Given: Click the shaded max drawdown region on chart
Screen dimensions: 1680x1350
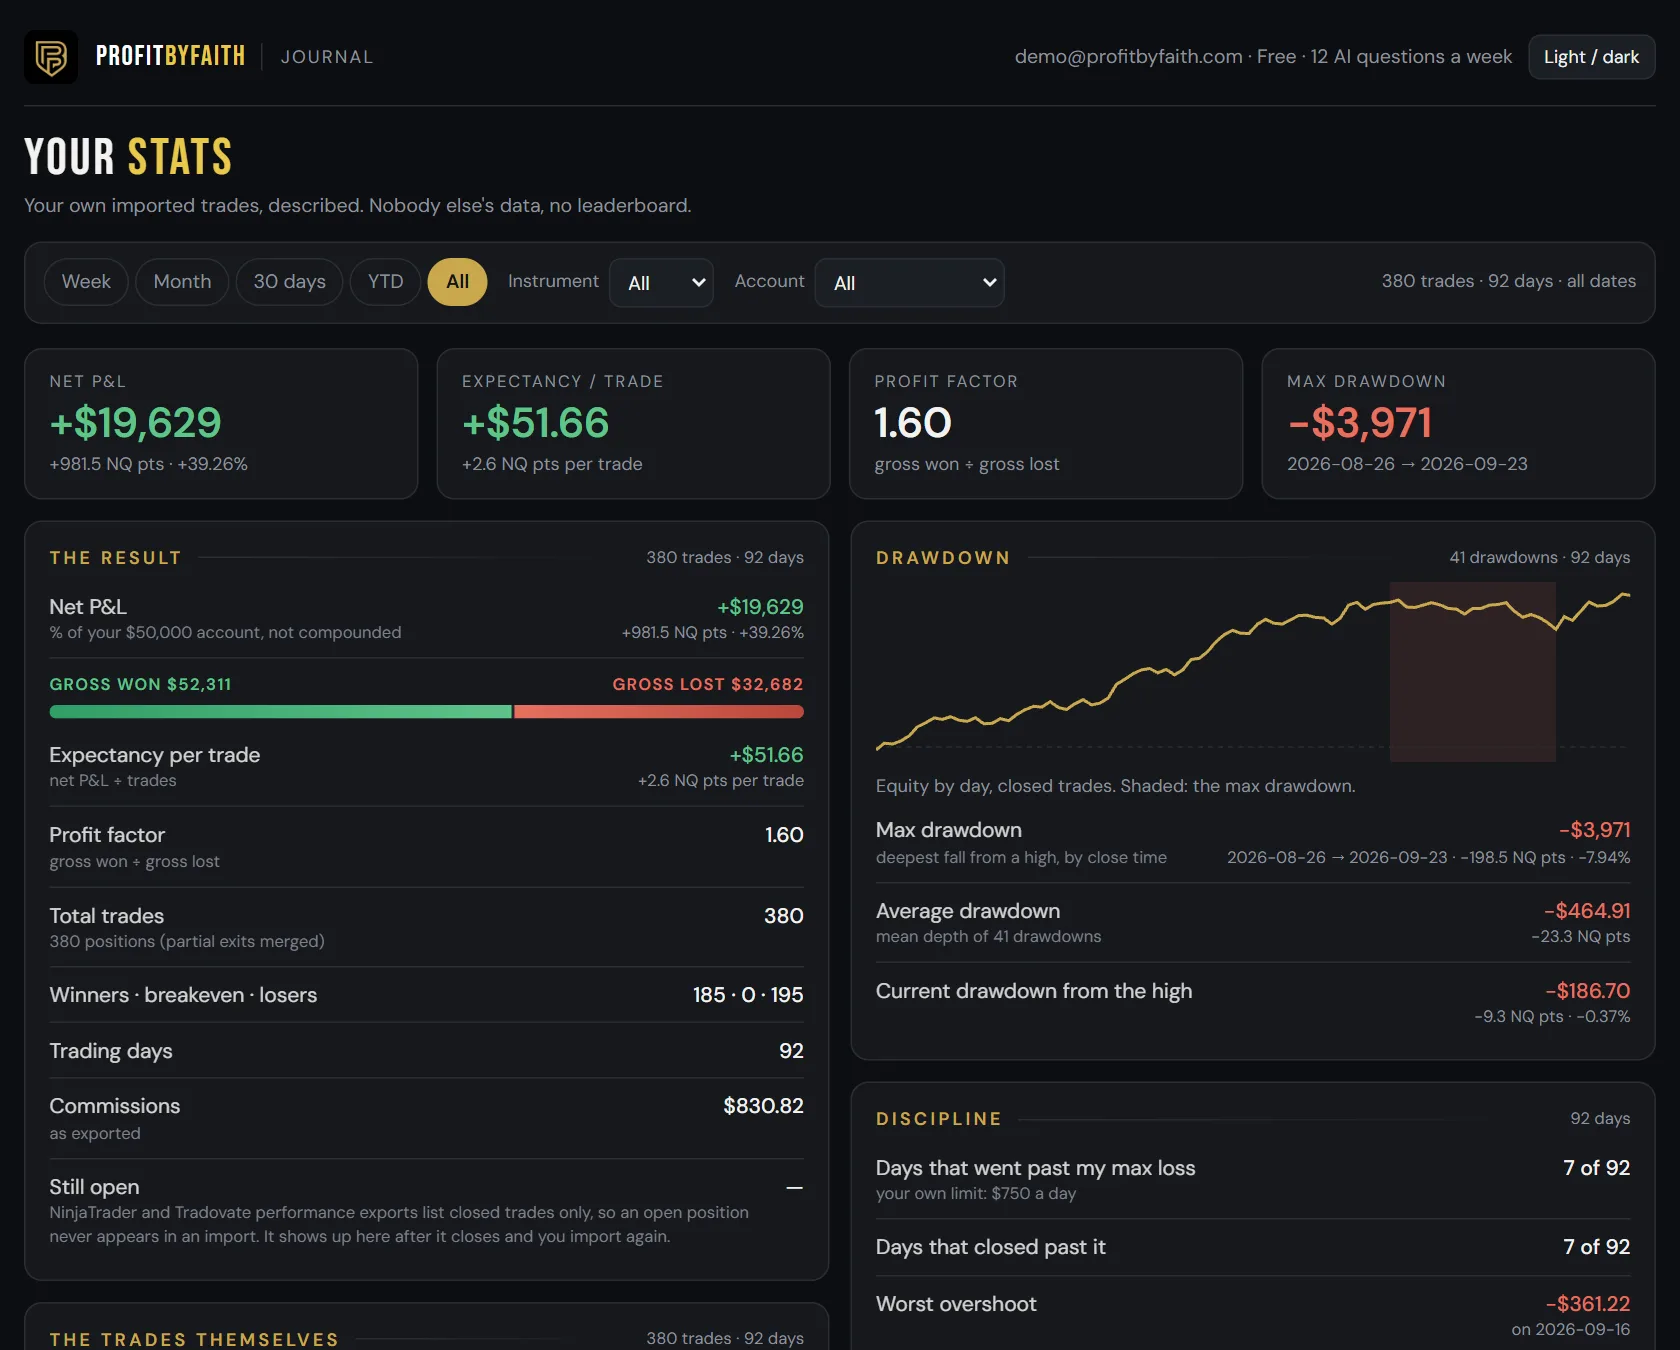Looking at the screenshot, I should 1472,672.
